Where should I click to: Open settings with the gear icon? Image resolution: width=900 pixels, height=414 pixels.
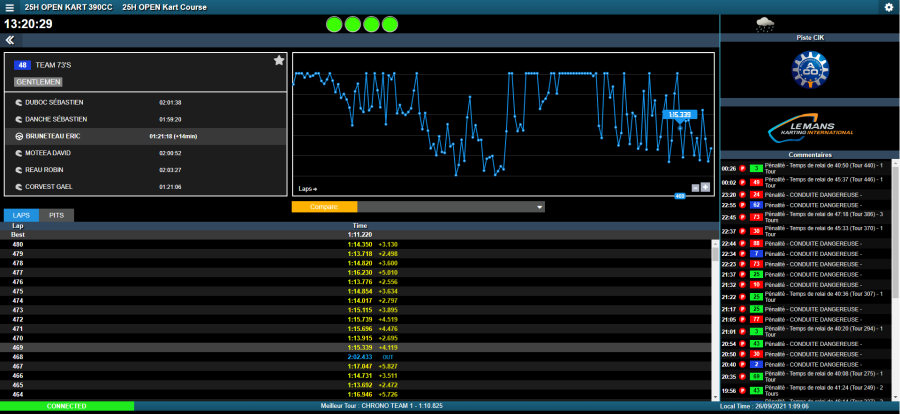888,7
